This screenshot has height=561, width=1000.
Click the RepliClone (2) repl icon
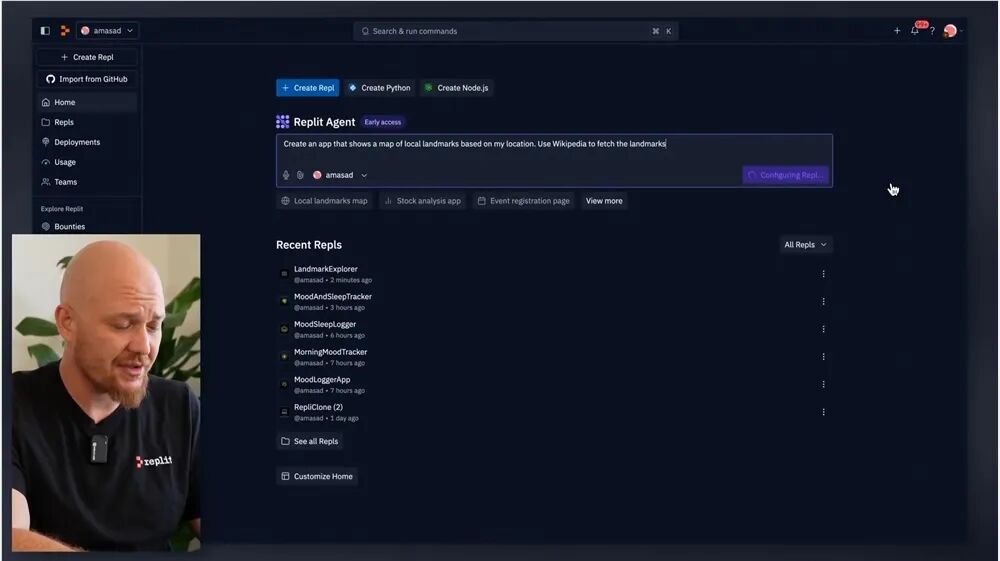pos(284,412)
